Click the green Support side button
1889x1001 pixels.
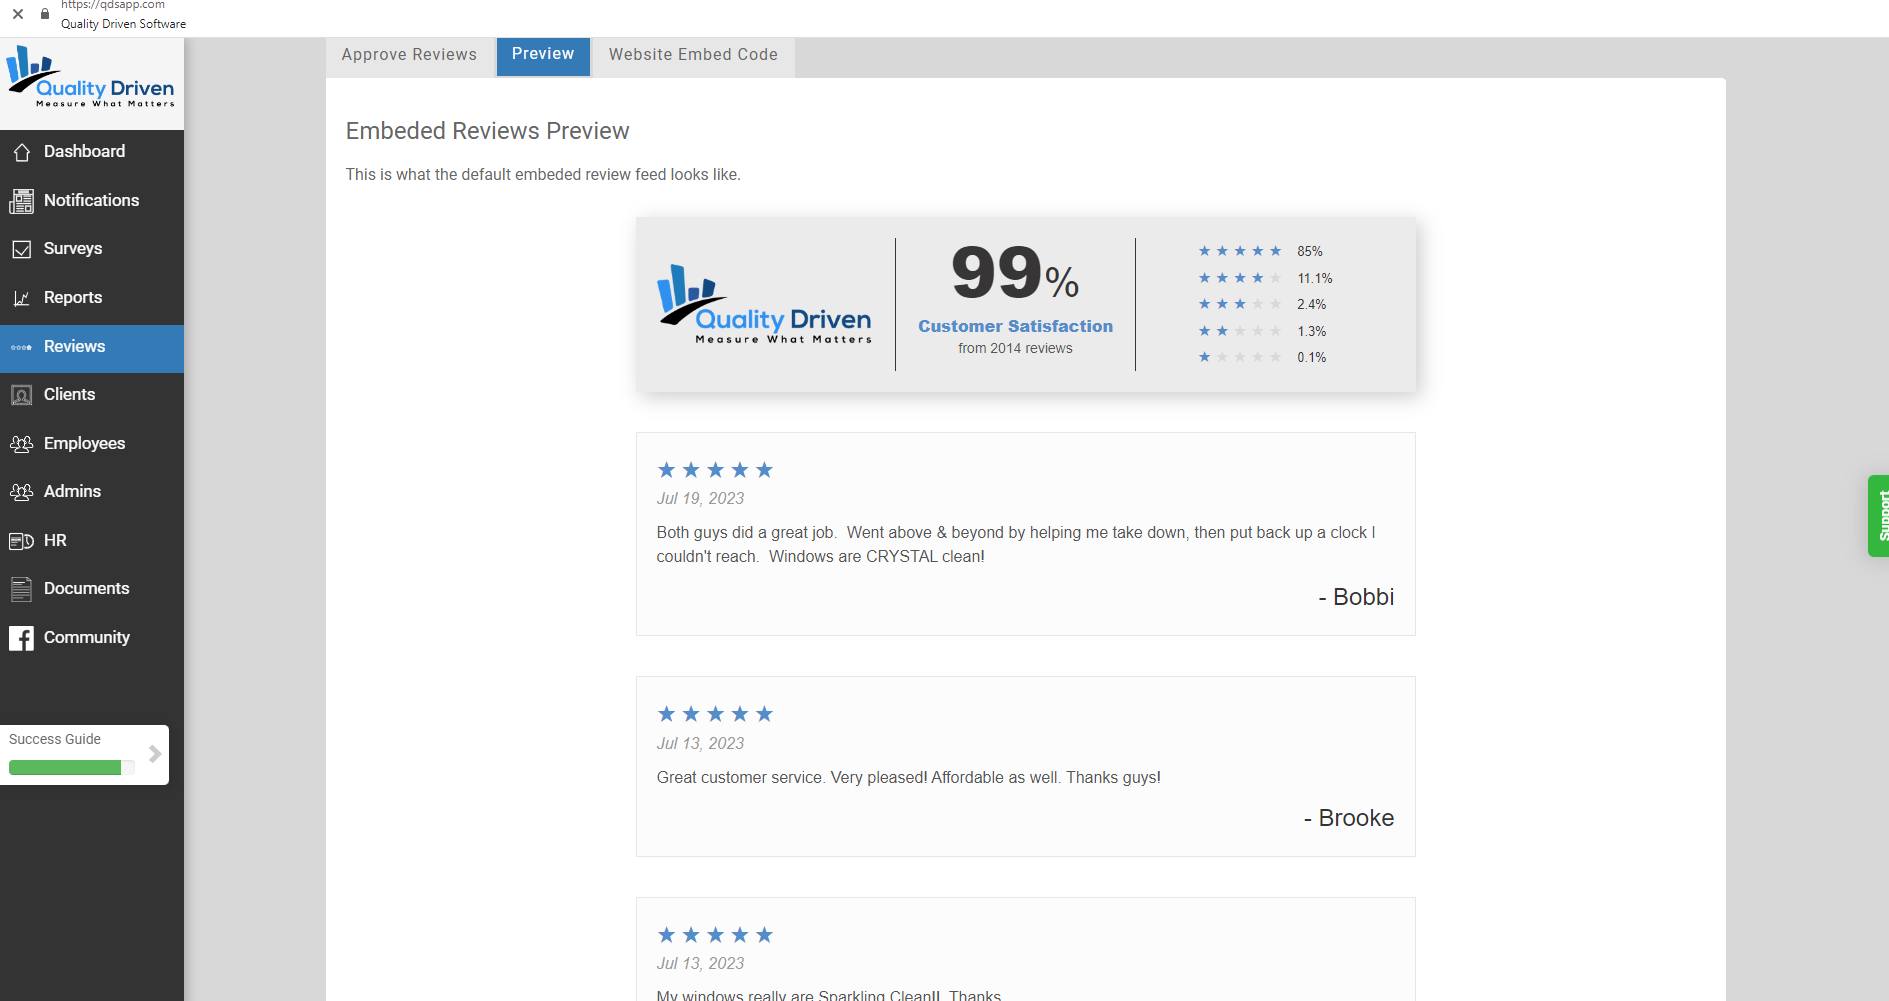(1878, 515)
